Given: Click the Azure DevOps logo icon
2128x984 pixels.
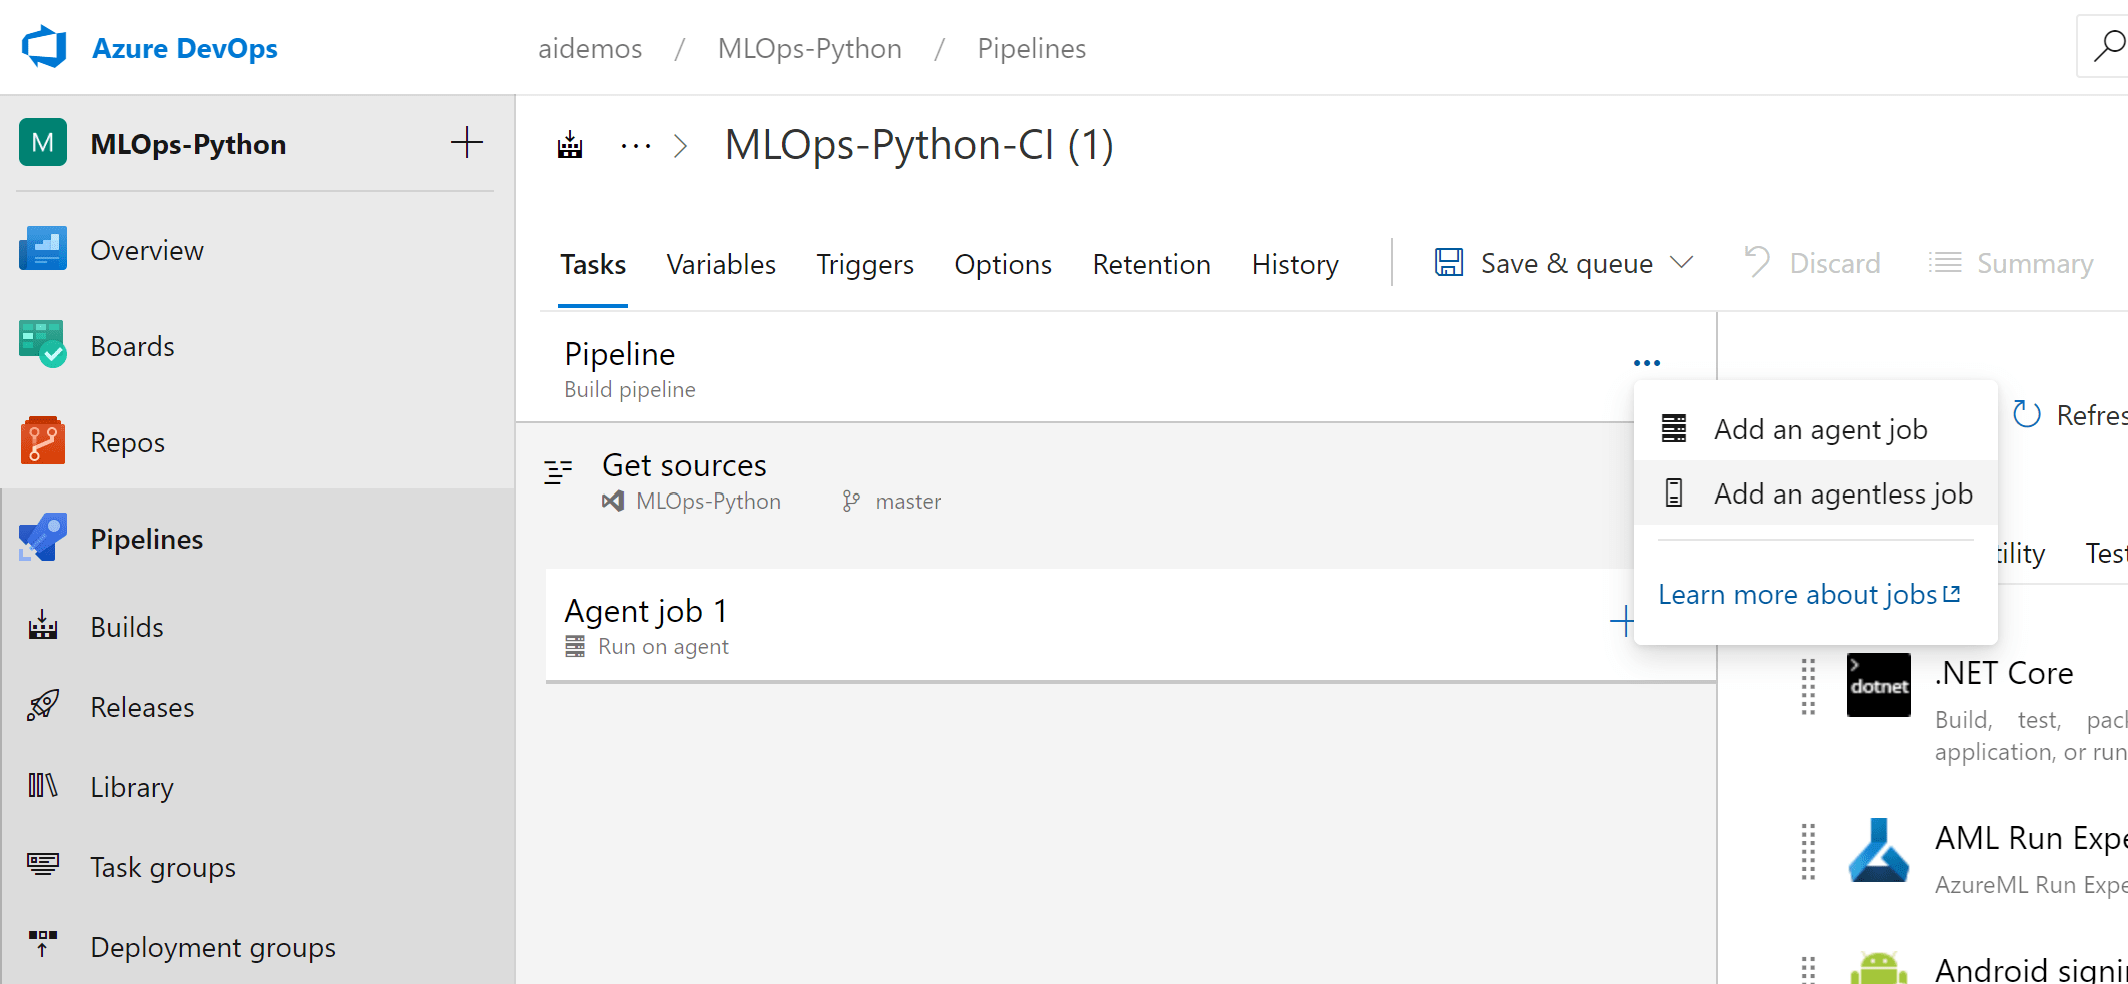Looking at the screenshot, I should (44, 47).
